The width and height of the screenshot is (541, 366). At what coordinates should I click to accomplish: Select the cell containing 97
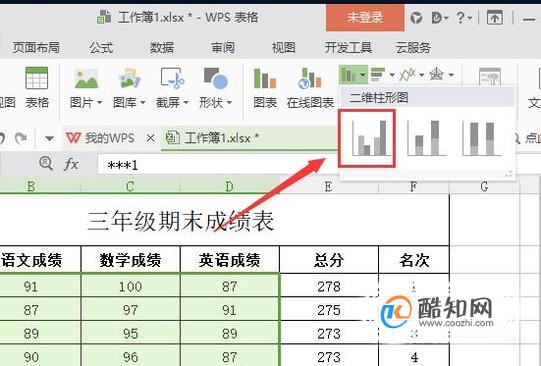click(130, 309)
